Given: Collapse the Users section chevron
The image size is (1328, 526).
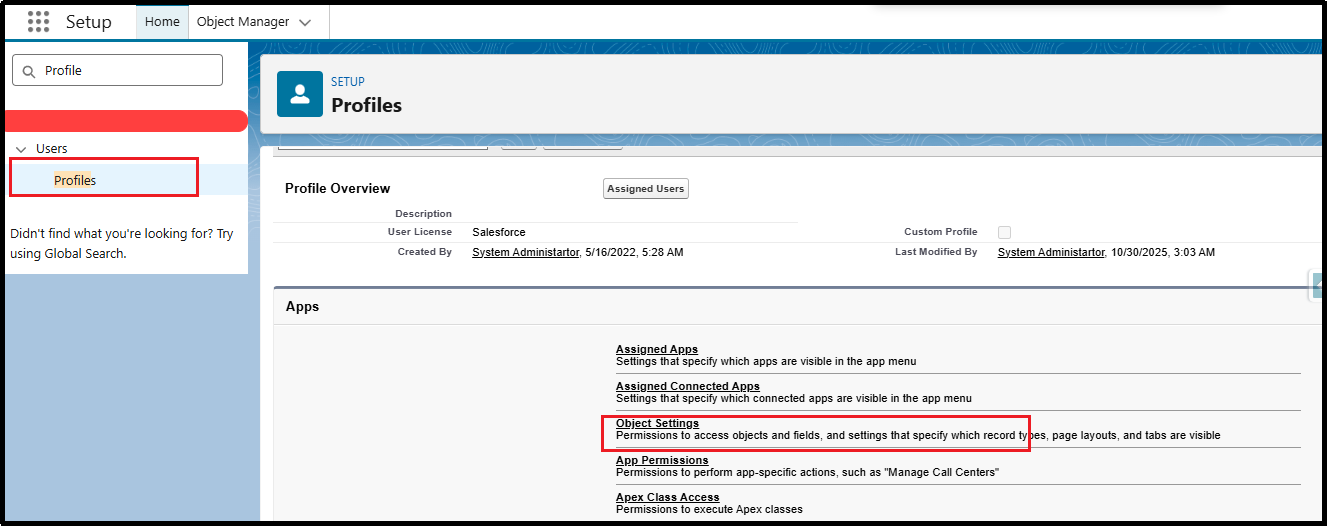Looking at the screenshot, I should tap(20, 149).
